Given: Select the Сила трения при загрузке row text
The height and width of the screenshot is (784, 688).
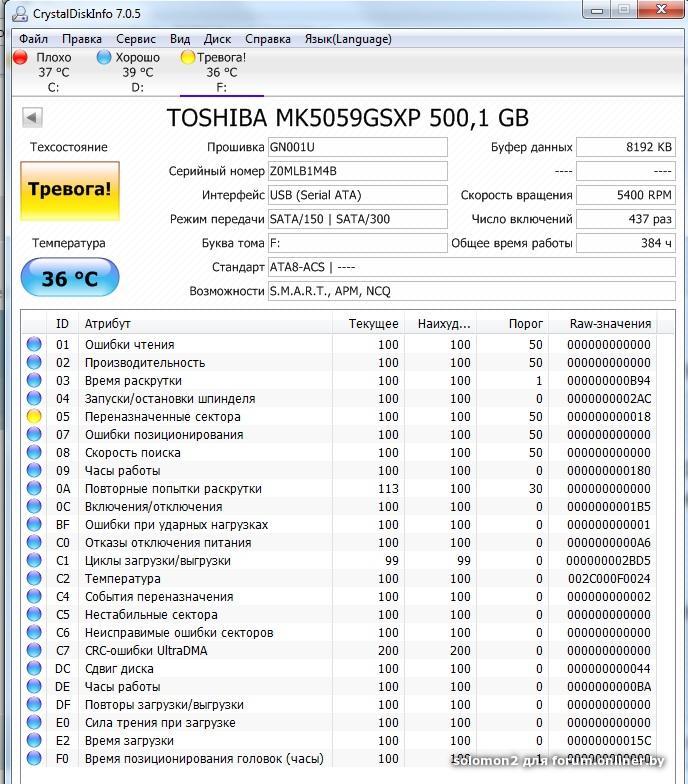Looking at the screenshot, I should click(x=160, y=722).
